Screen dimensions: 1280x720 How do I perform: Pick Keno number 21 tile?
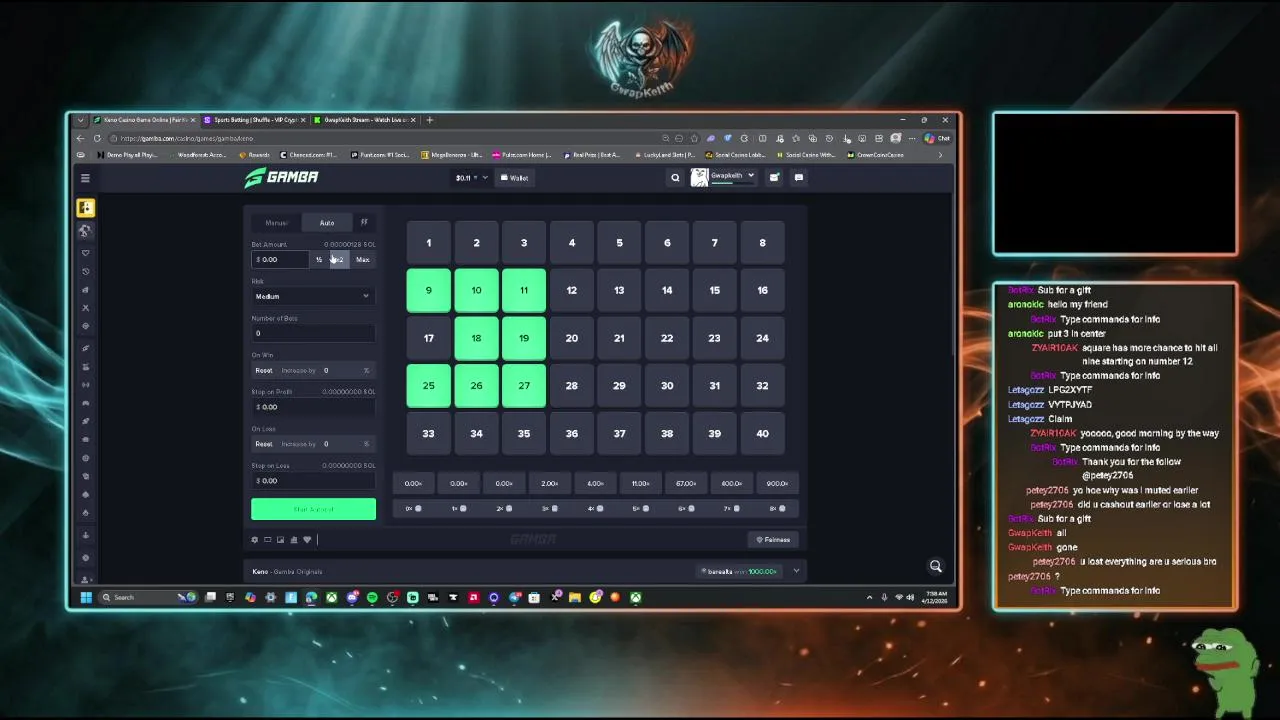pos(619,338)
